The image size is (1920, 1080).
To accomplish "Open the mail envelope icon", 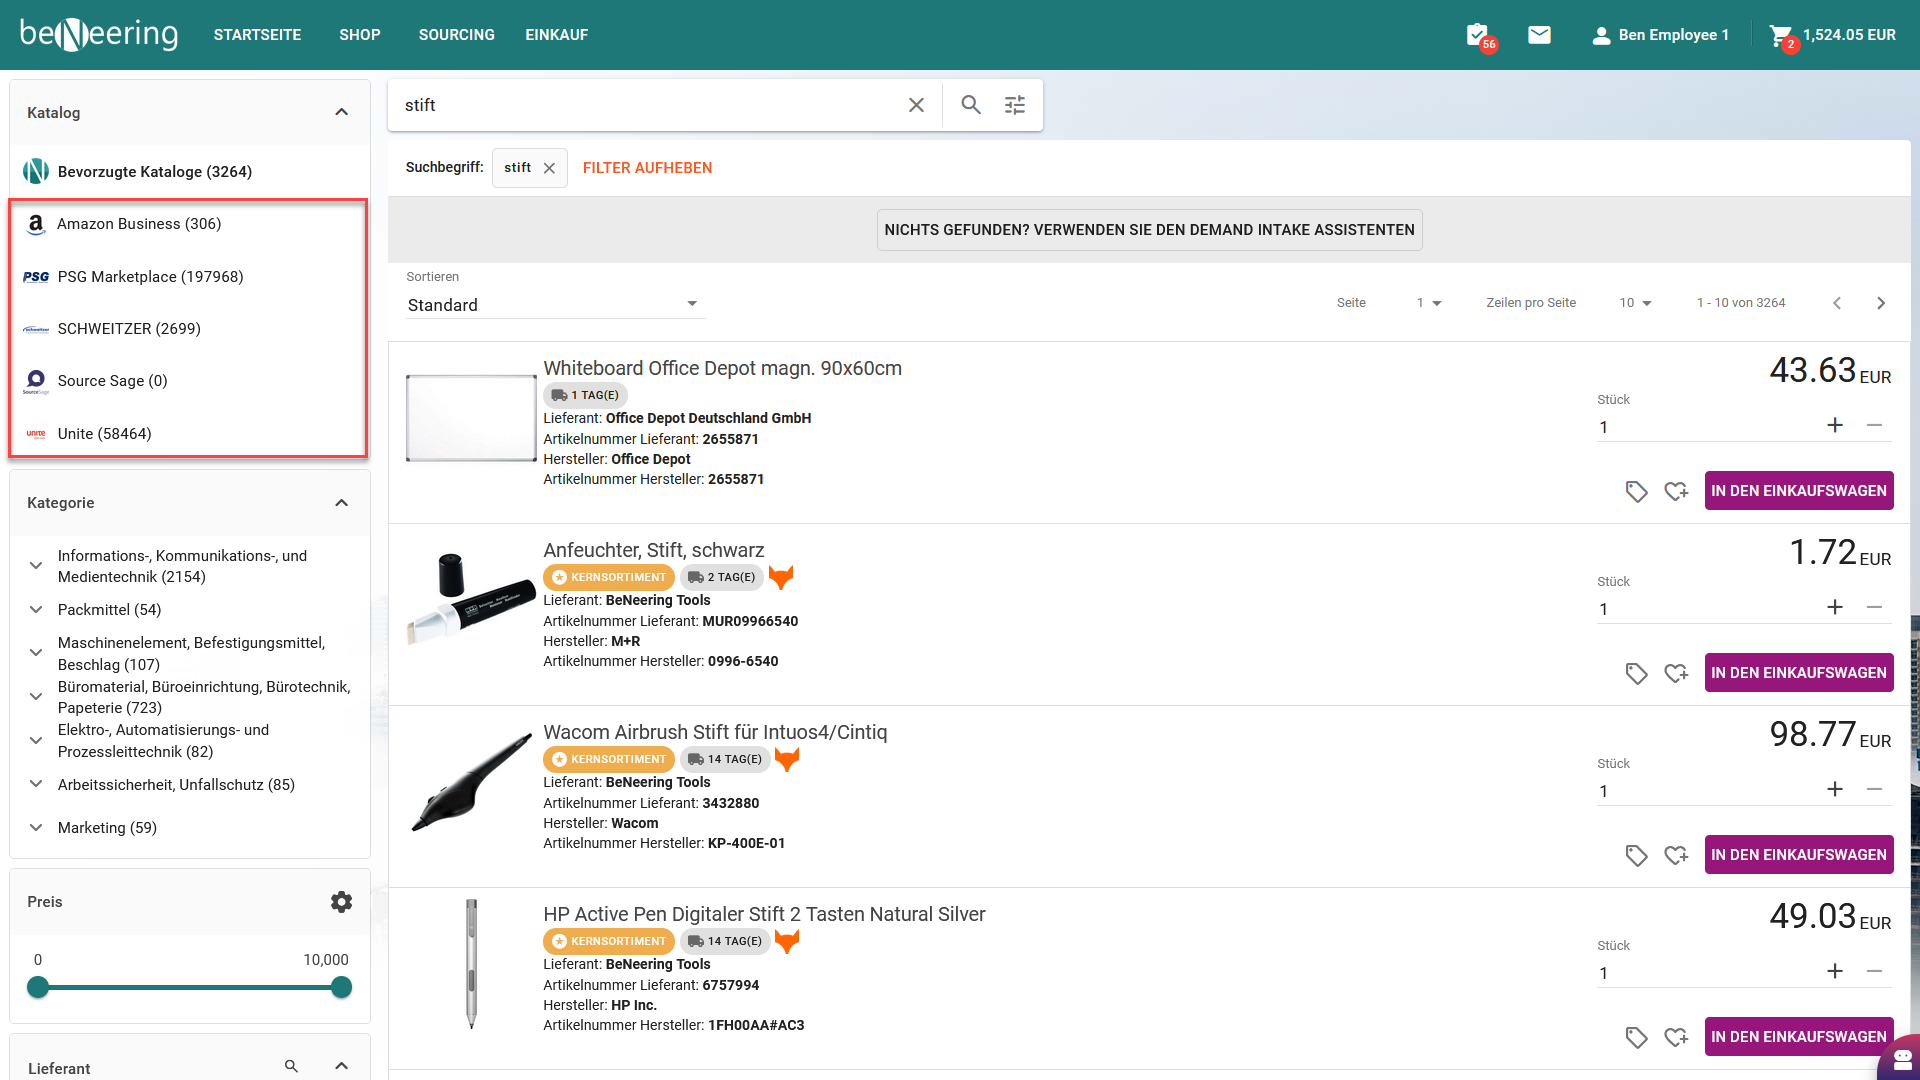I will point(1539,35).
